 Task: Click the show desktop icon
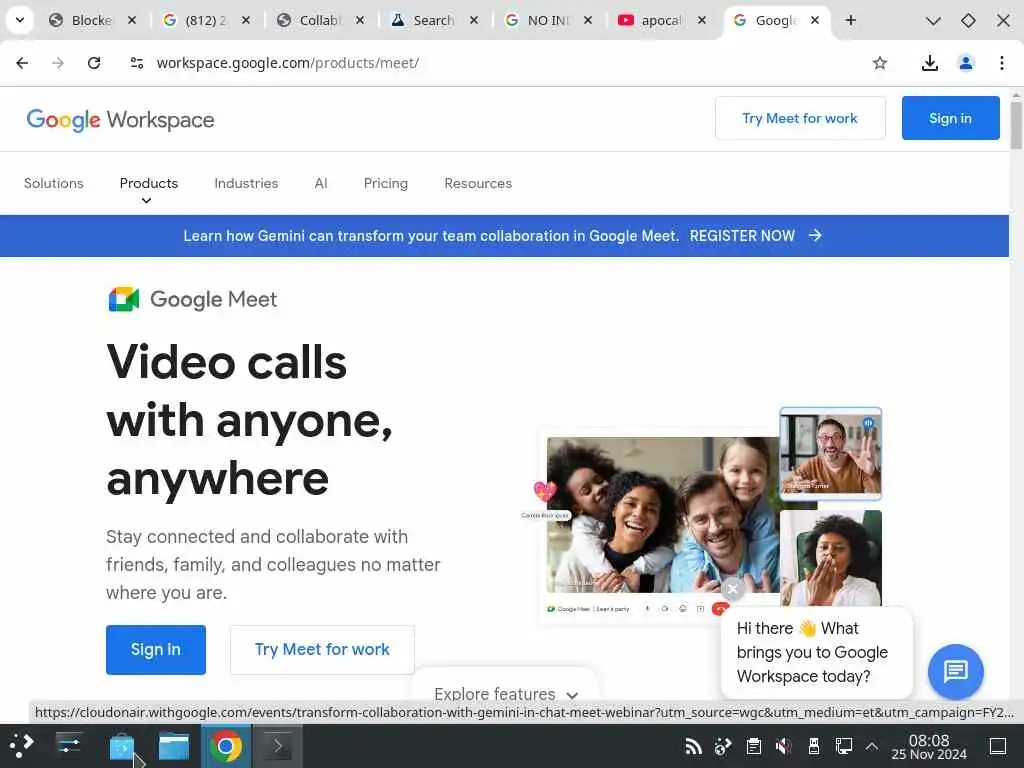(x=998, y=746)
